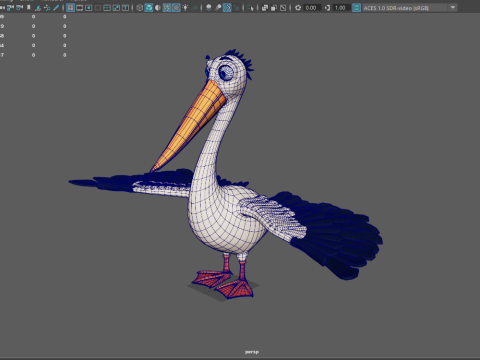Edit the gamma value field 1.00
Viewport: 480px width, 360px height.
(341, 8)
